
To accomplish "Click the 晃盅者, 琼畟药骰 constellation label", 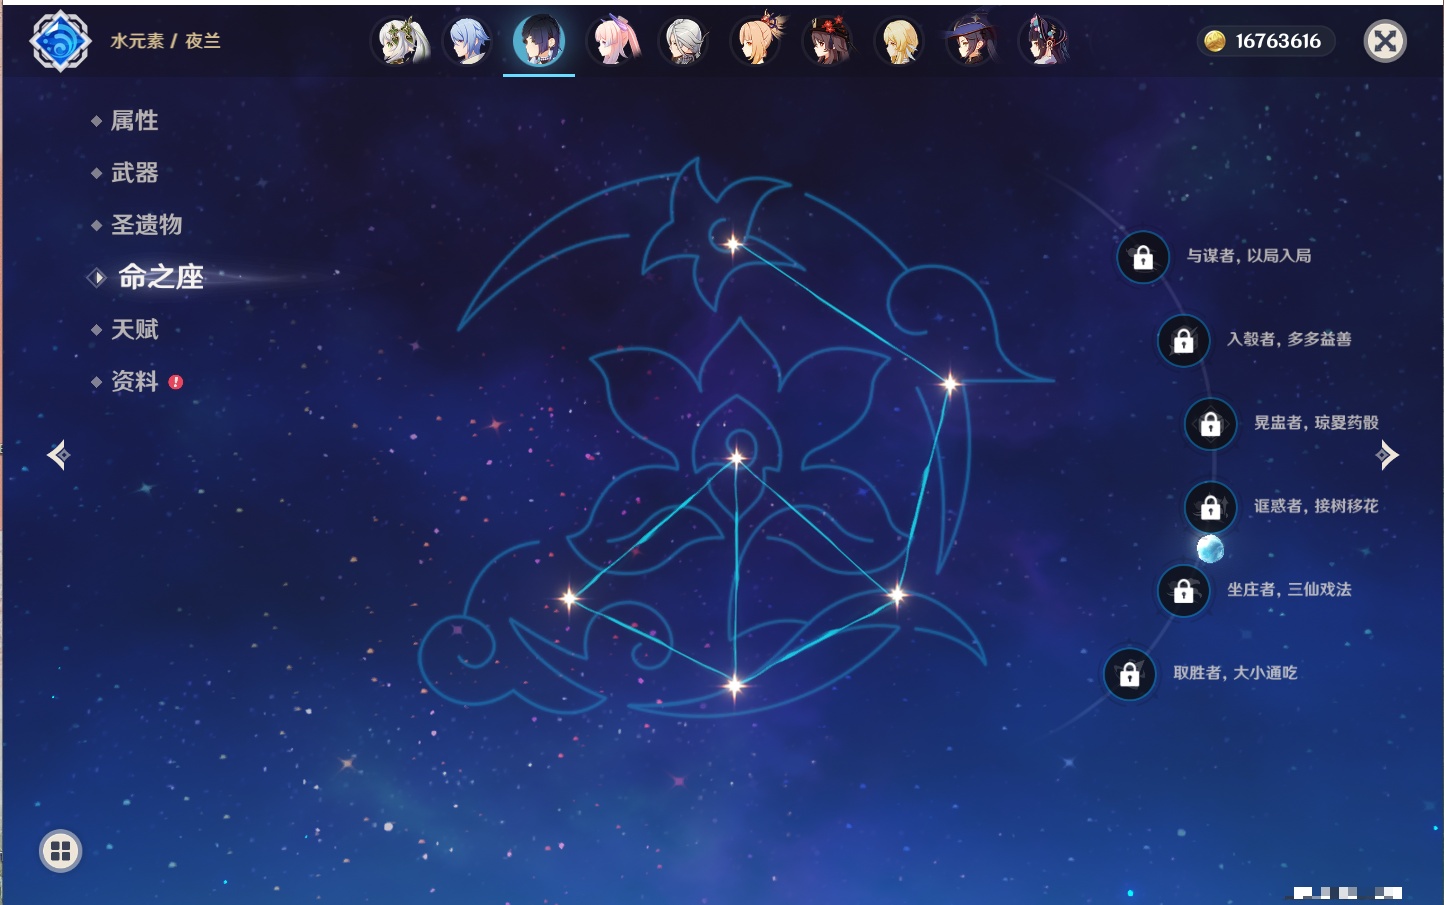I will (x=1316, y=423).
